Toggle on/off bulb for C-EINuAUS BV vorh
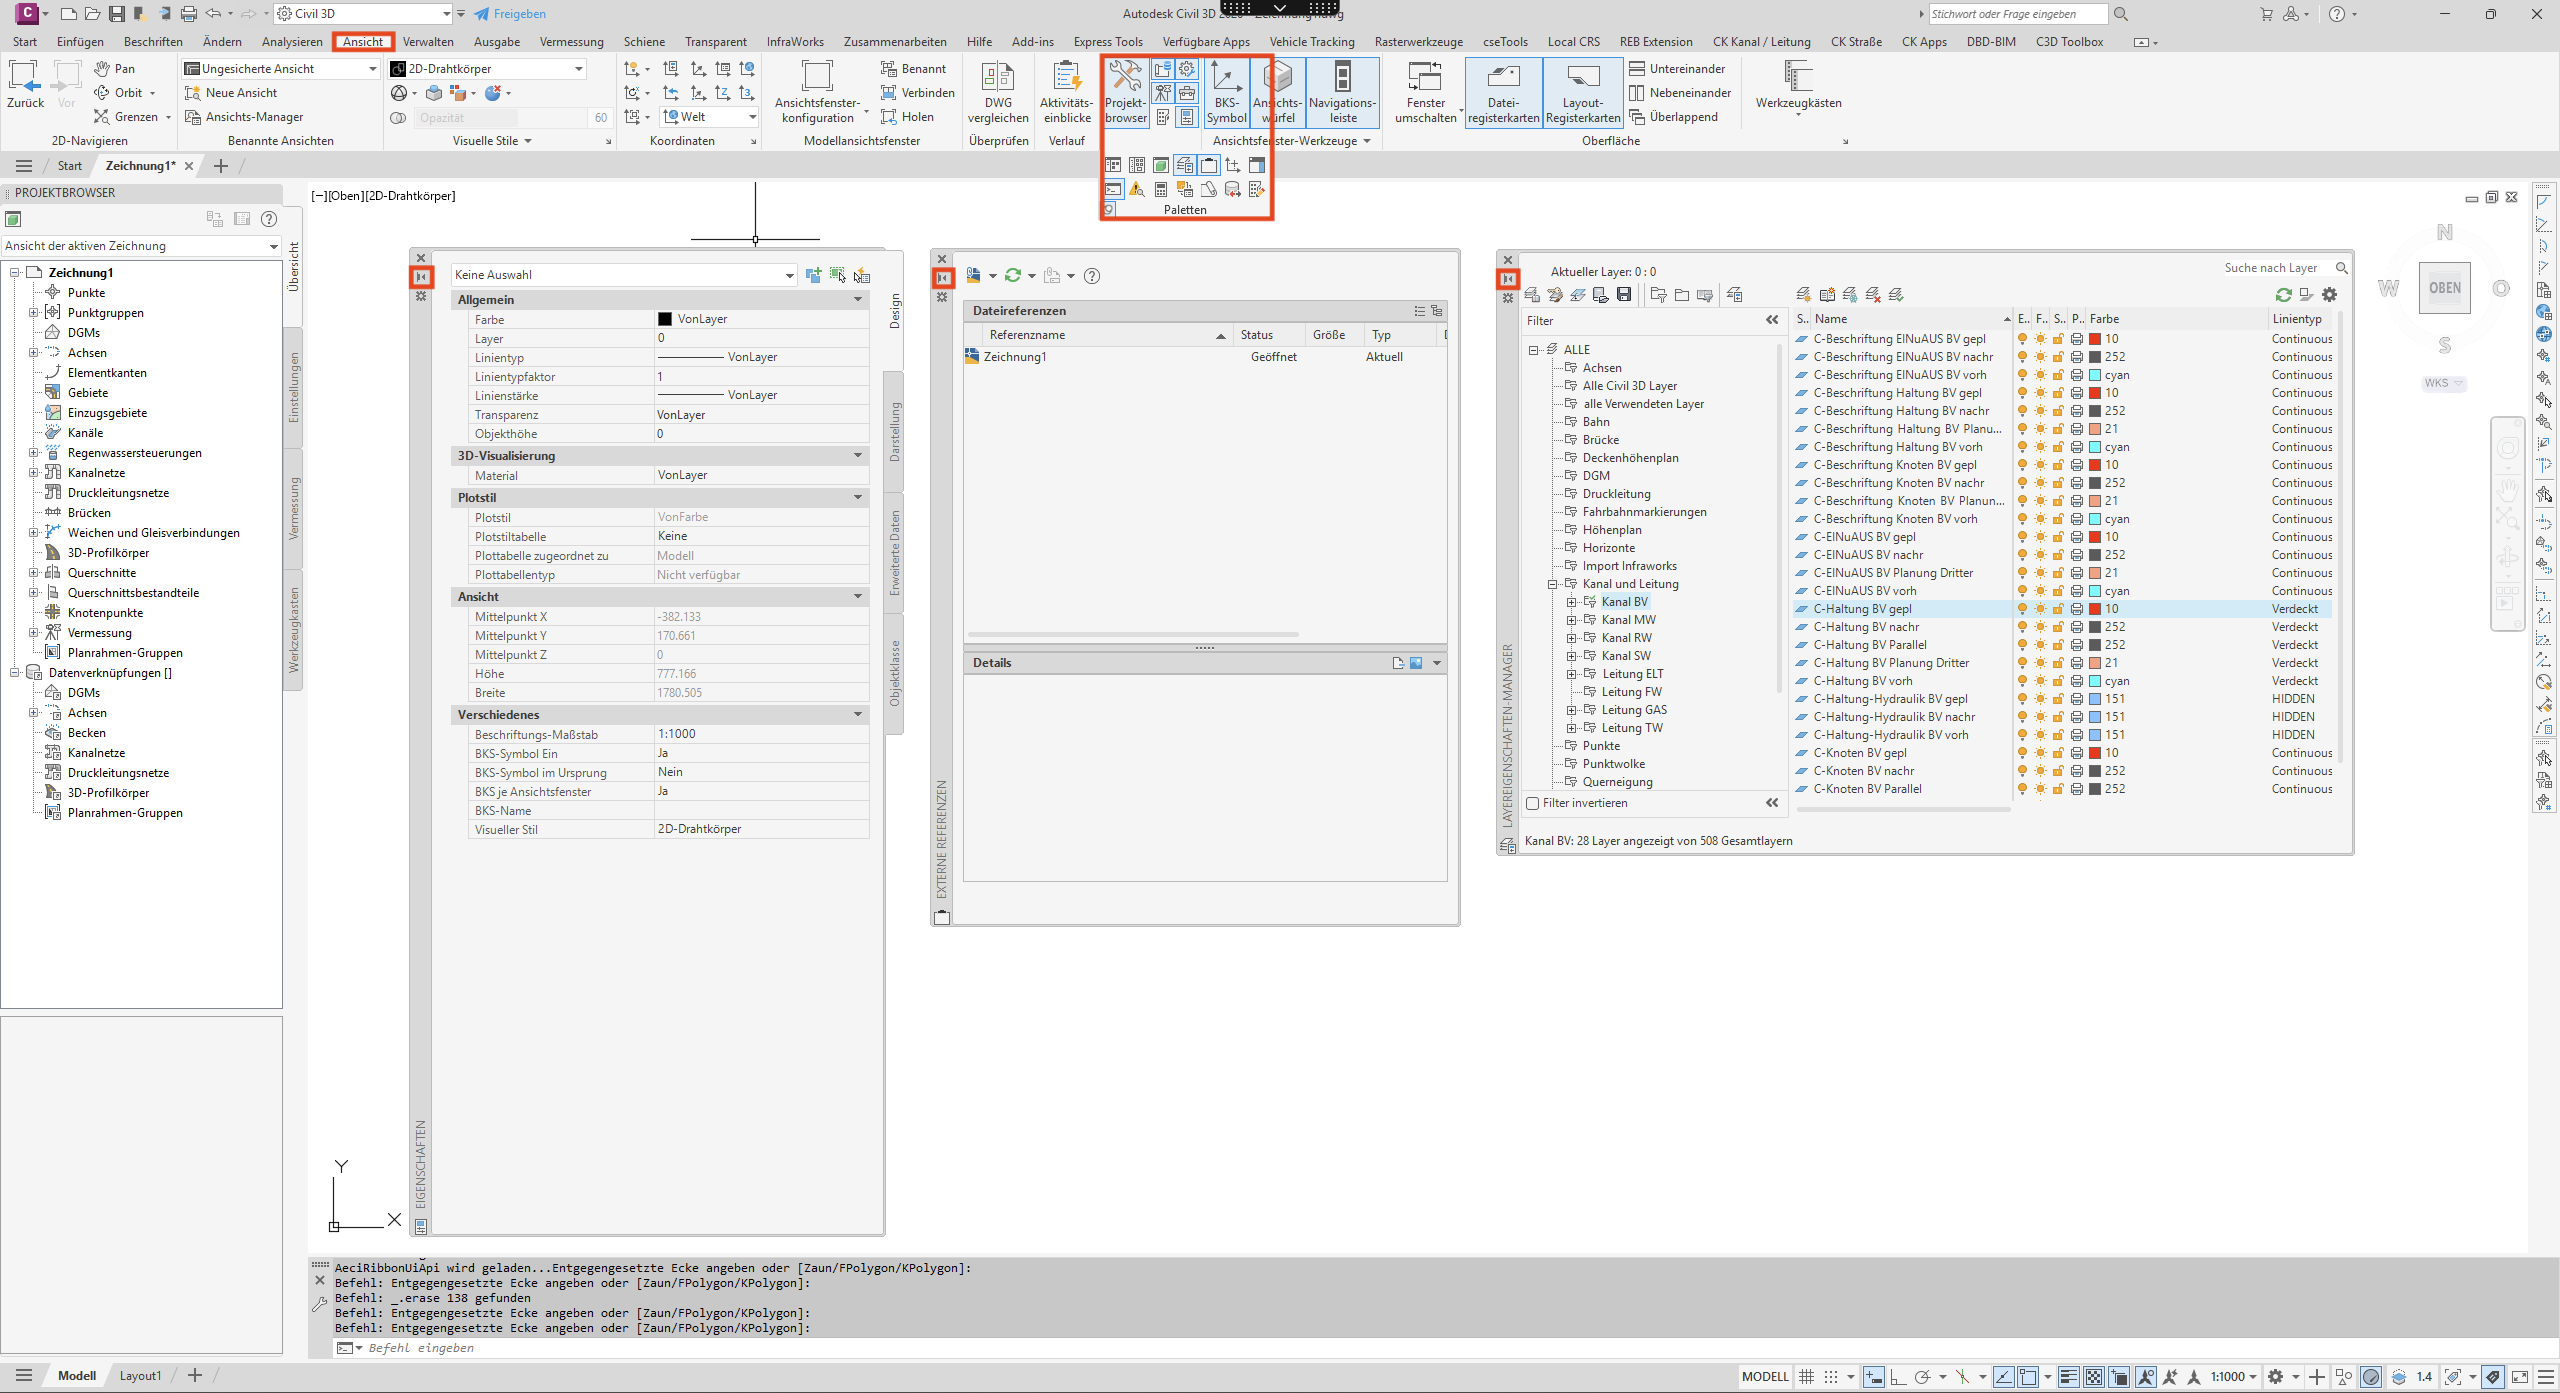 (x=2022, y=591)
